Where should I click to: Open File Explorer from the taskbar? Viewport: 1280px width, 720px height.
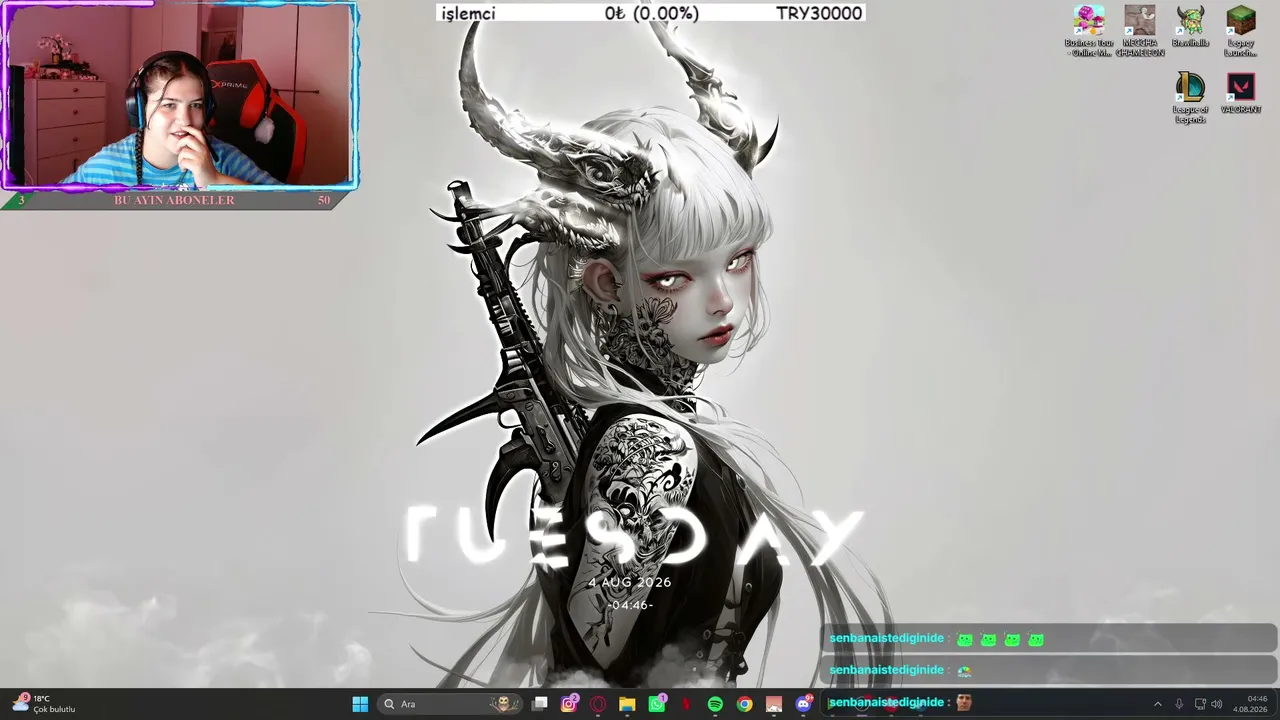coord(627,704)
